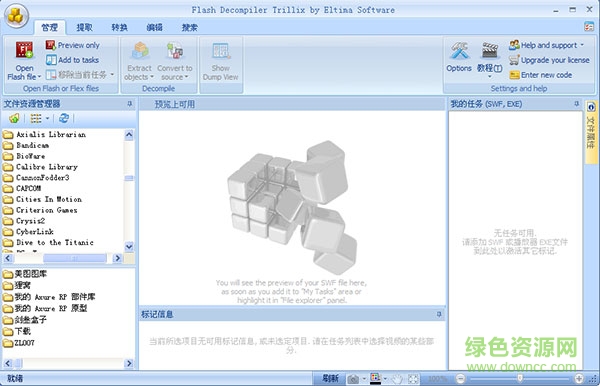Click Show Dump View icon
Screen dimensions: 600x386
(221, 51)
